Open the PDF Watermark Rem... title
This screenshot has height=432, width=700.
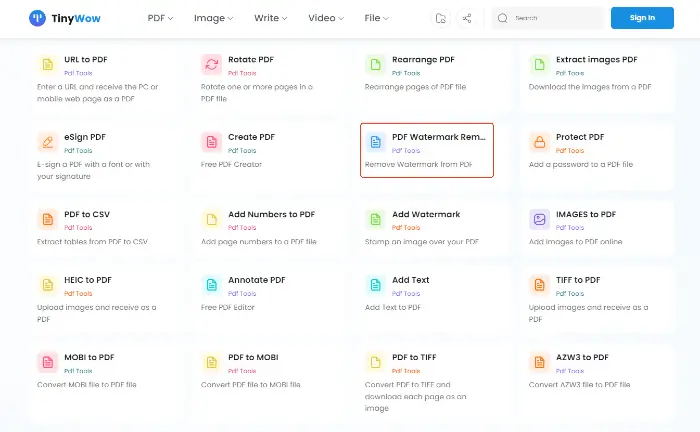click(x=439, y=137)
